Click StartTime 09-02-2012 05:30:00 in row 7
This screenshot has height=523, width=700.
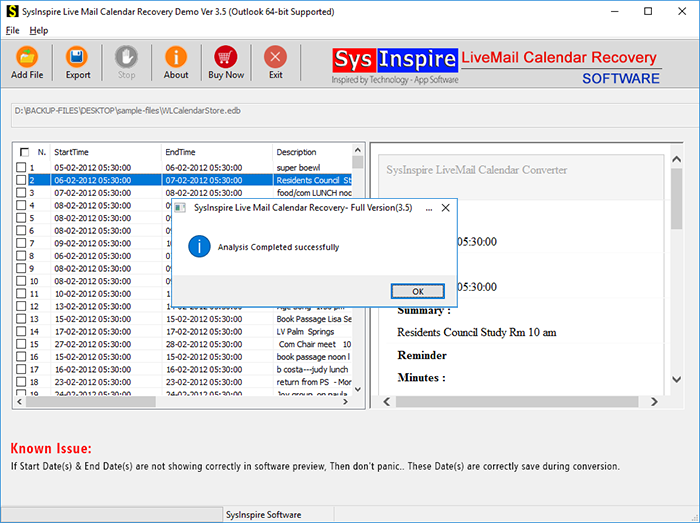92,243
